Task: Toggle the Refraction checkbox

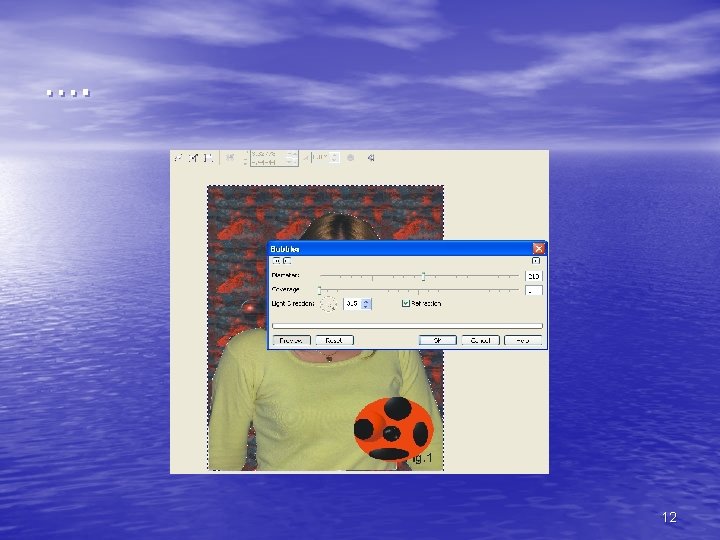Action: pyautogui.click(x=405, y=303)
